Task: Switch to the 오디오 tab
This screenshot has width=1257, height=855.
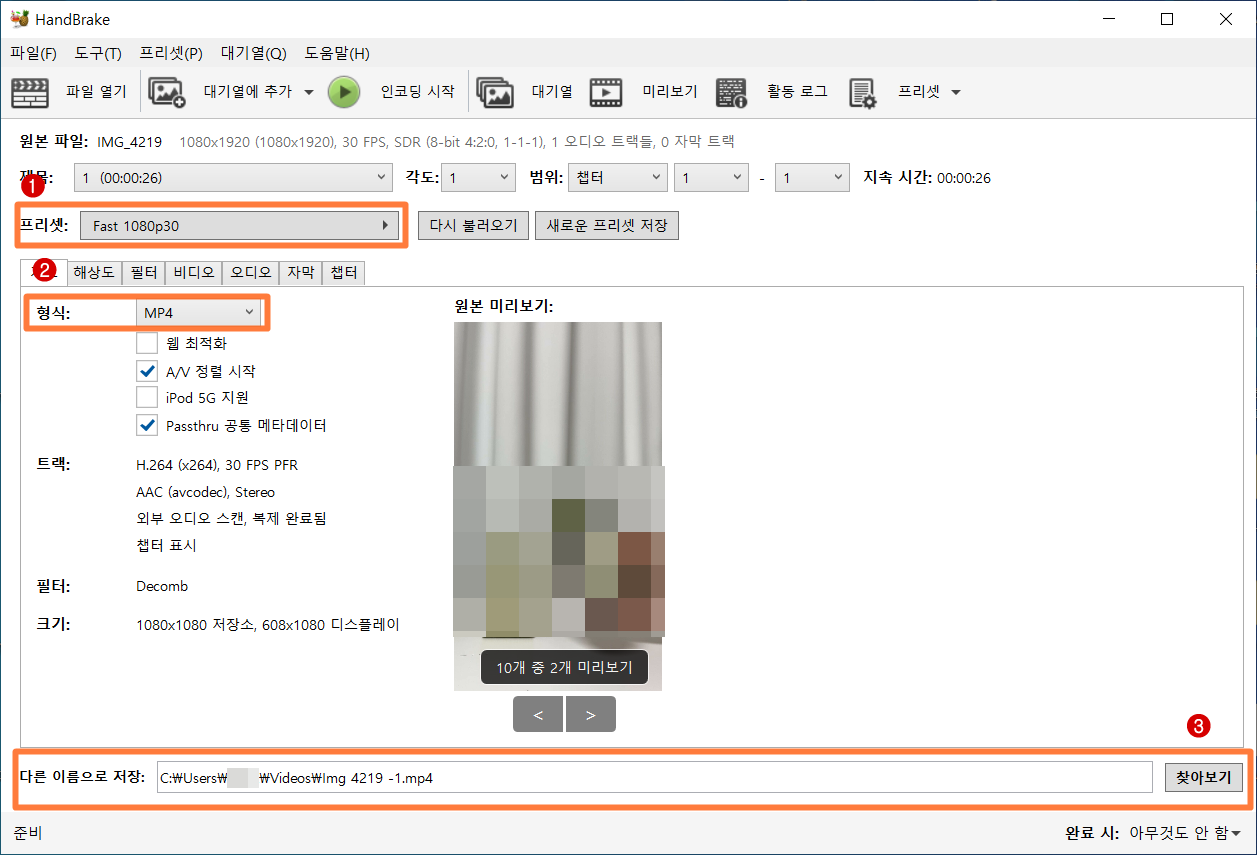Action: pyautogui.click(x=251, y=272)
